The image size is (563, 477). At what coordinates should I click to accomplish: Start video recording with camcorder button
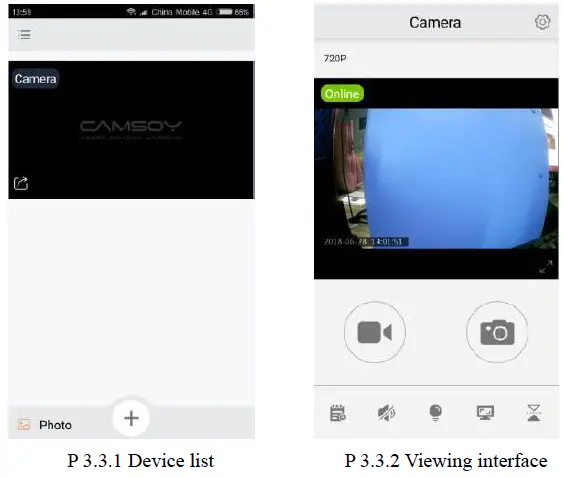tap(375, 332)
